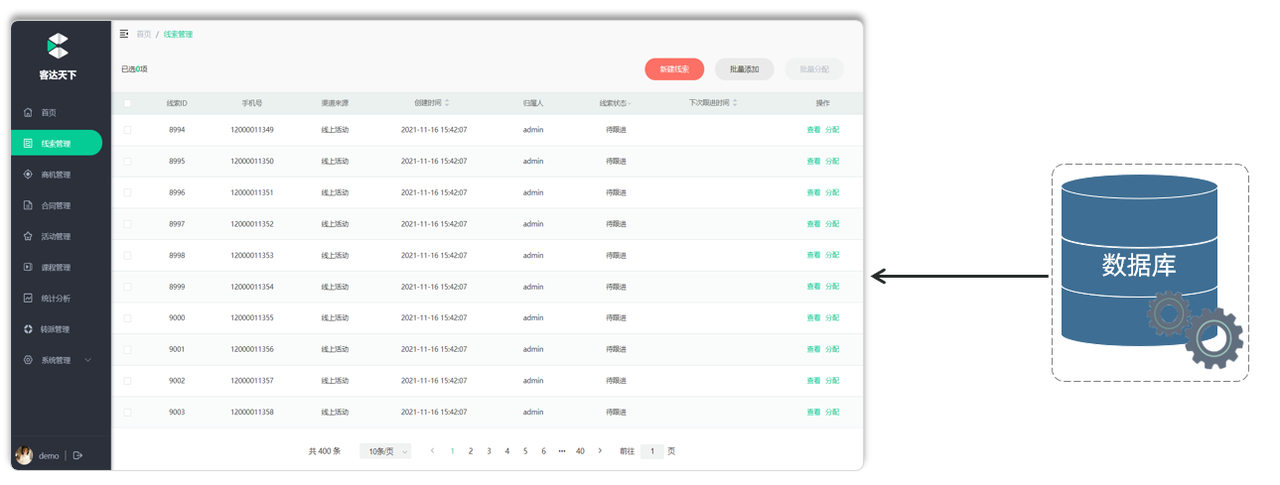Screen dimensions: 1280x485
Task: Click the 统计分析 chart icon
Action: coord(28,298)
